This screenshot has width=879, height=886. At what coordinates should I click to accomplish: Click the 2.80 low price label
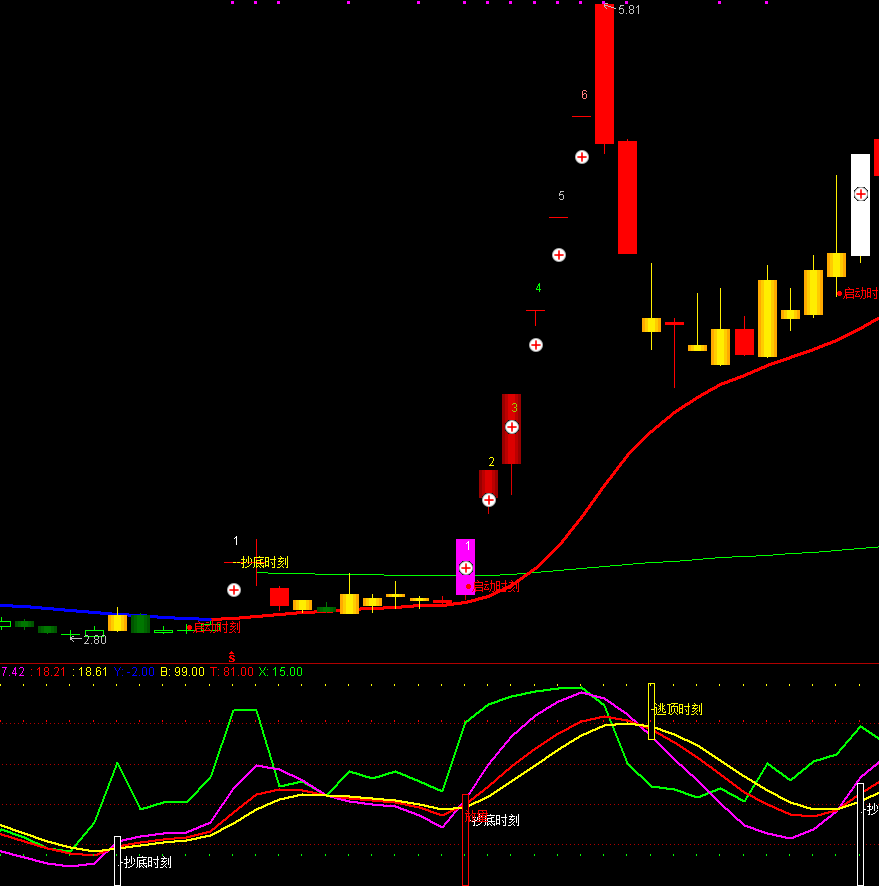point(94,639)
